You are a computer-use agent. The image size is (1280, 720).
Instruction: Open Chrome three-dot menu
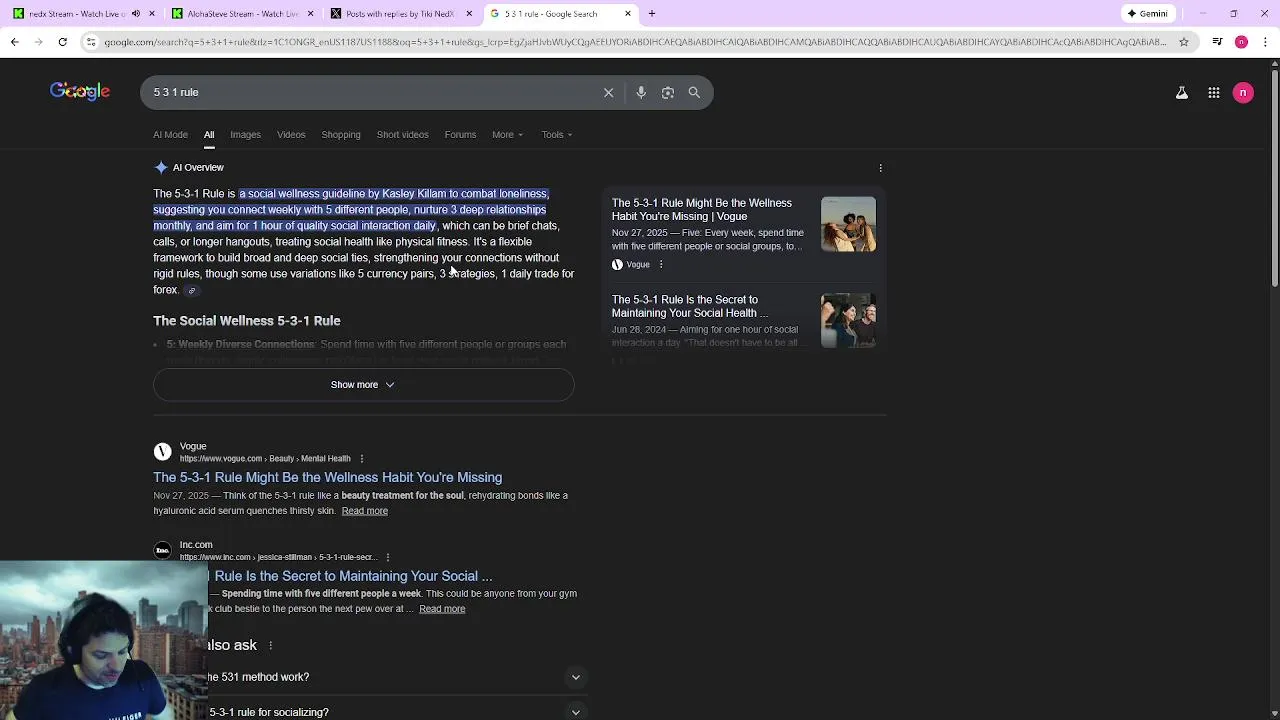[1265, 42]
